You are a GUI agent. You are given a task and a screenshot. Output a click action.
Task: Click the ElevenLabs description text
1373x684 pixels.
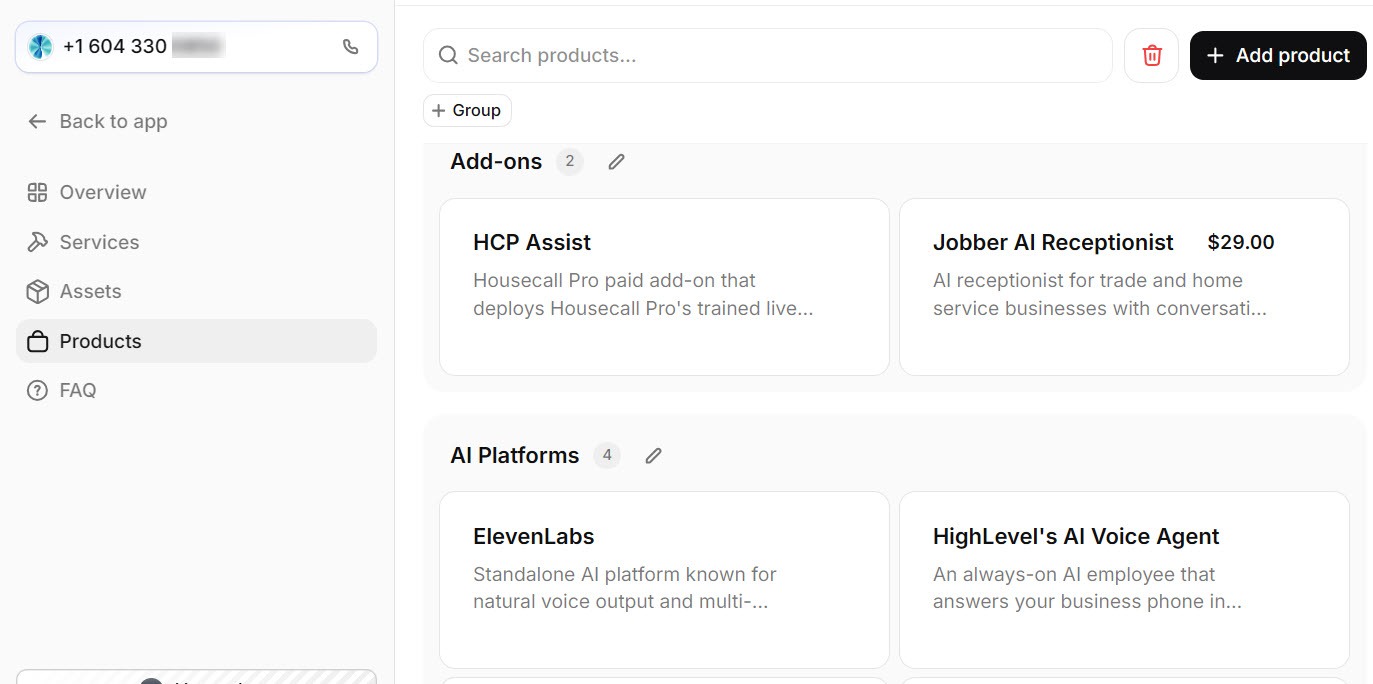(x=625, y=588)
